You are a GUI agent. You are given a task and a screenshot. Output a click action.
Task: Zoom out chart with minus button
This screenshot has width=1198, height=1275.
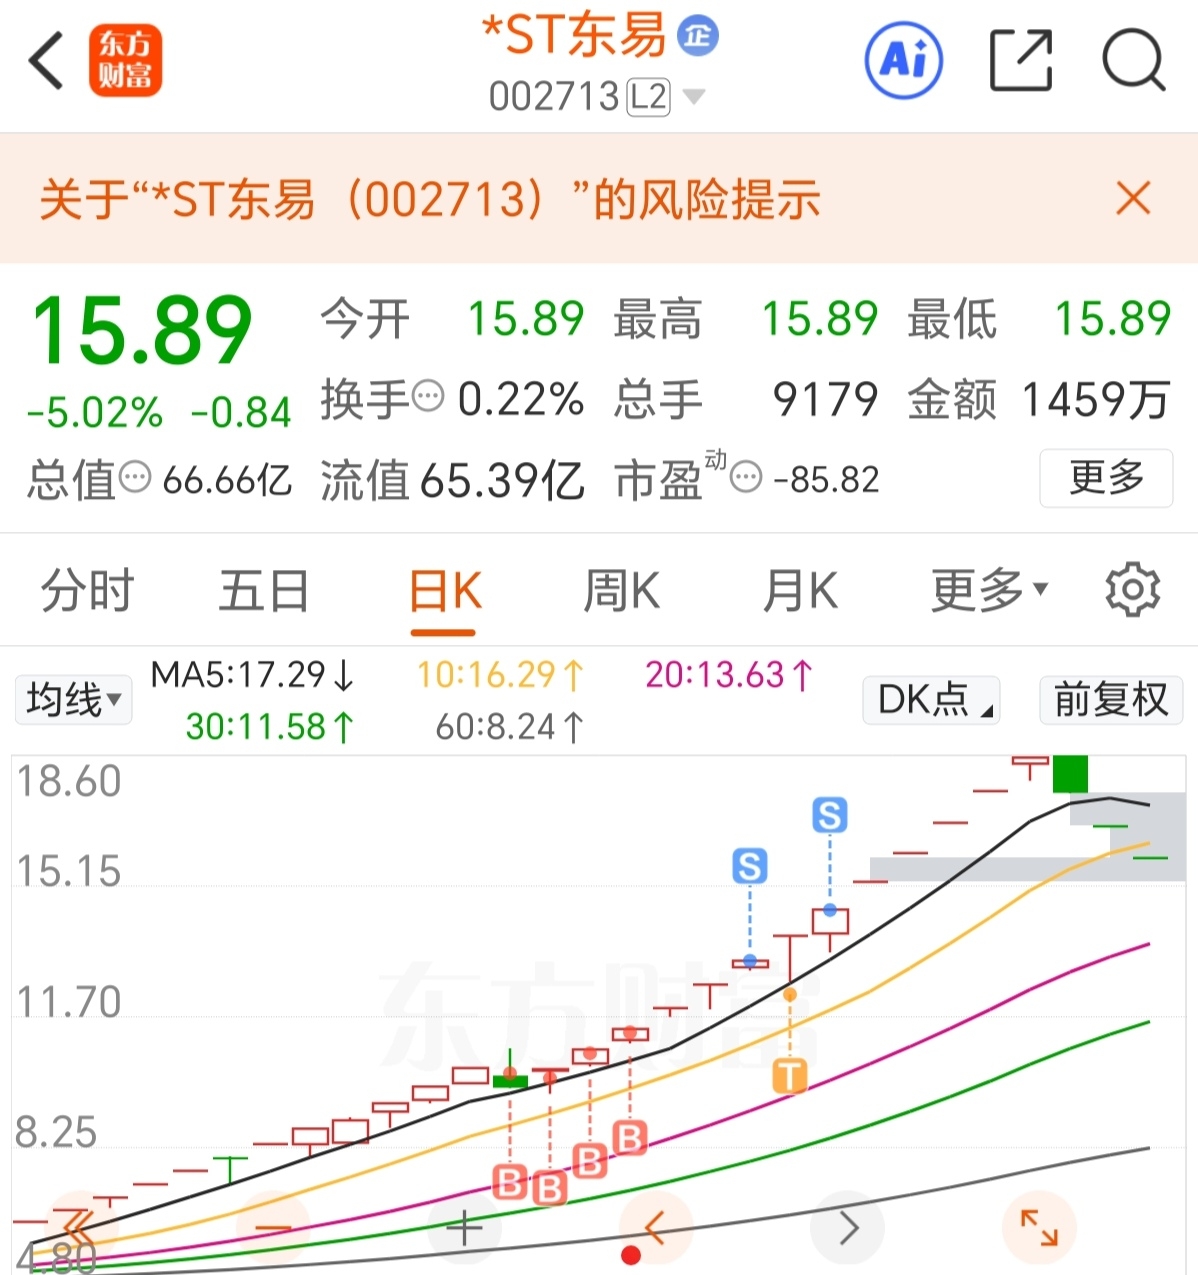[273, 1227]
